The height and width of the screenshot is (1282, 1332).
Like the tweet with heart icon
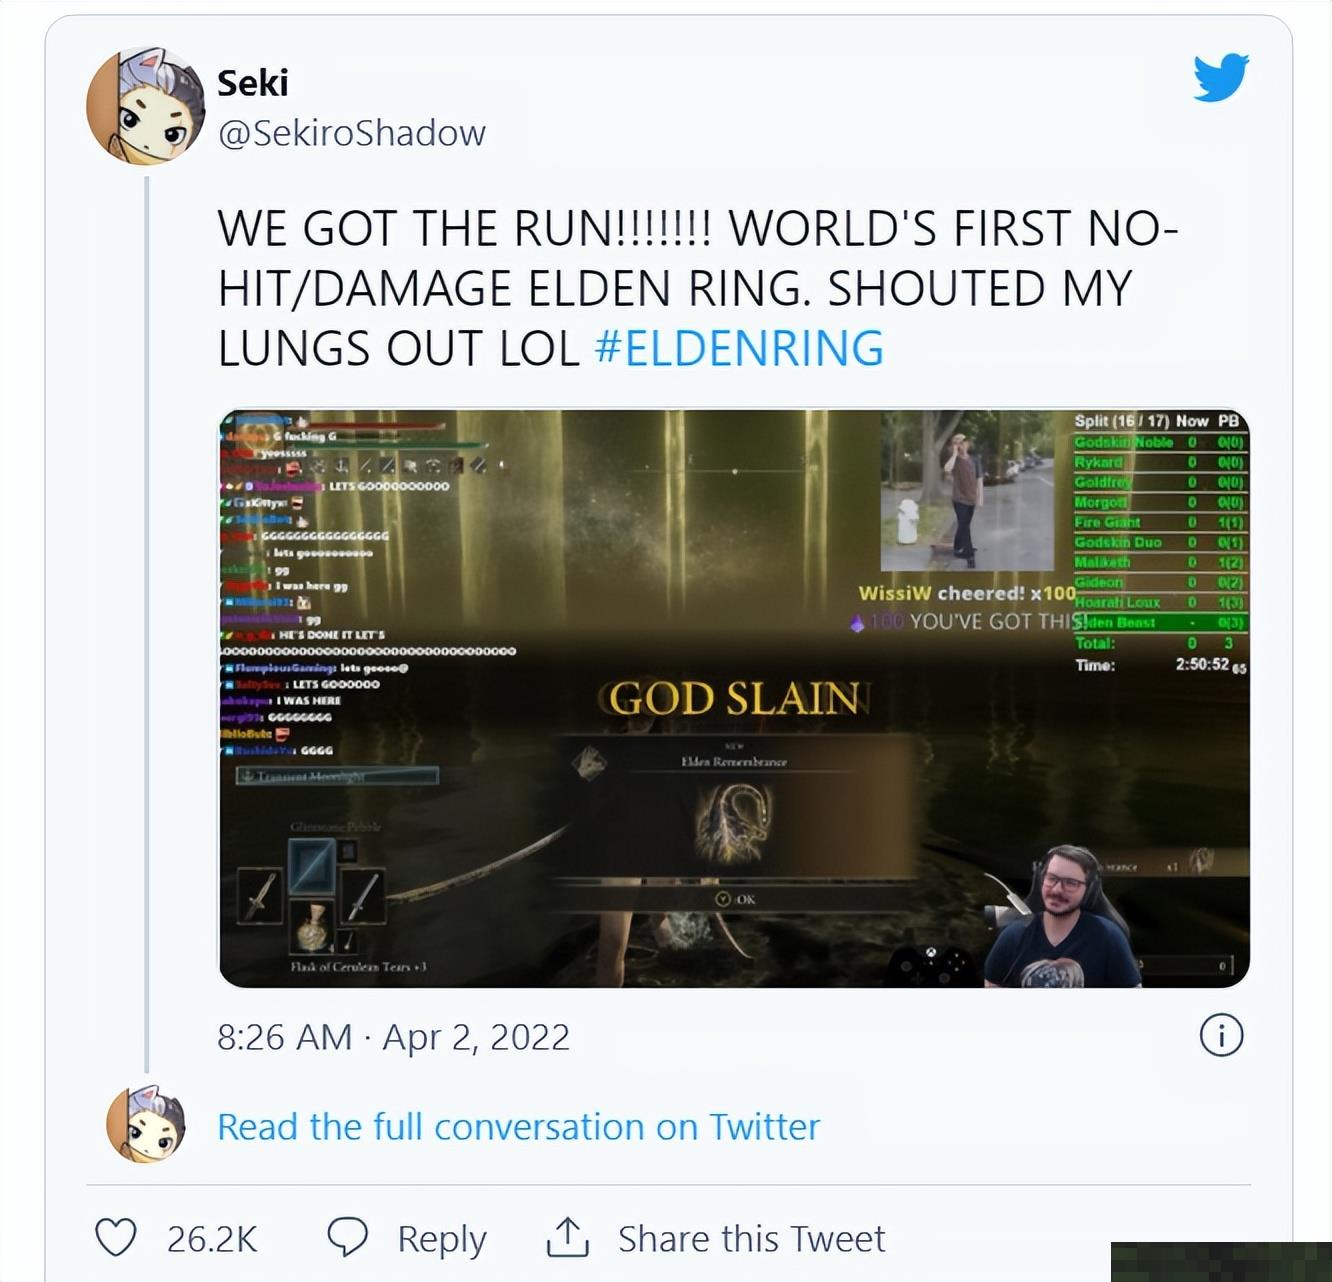(116, 1238)
